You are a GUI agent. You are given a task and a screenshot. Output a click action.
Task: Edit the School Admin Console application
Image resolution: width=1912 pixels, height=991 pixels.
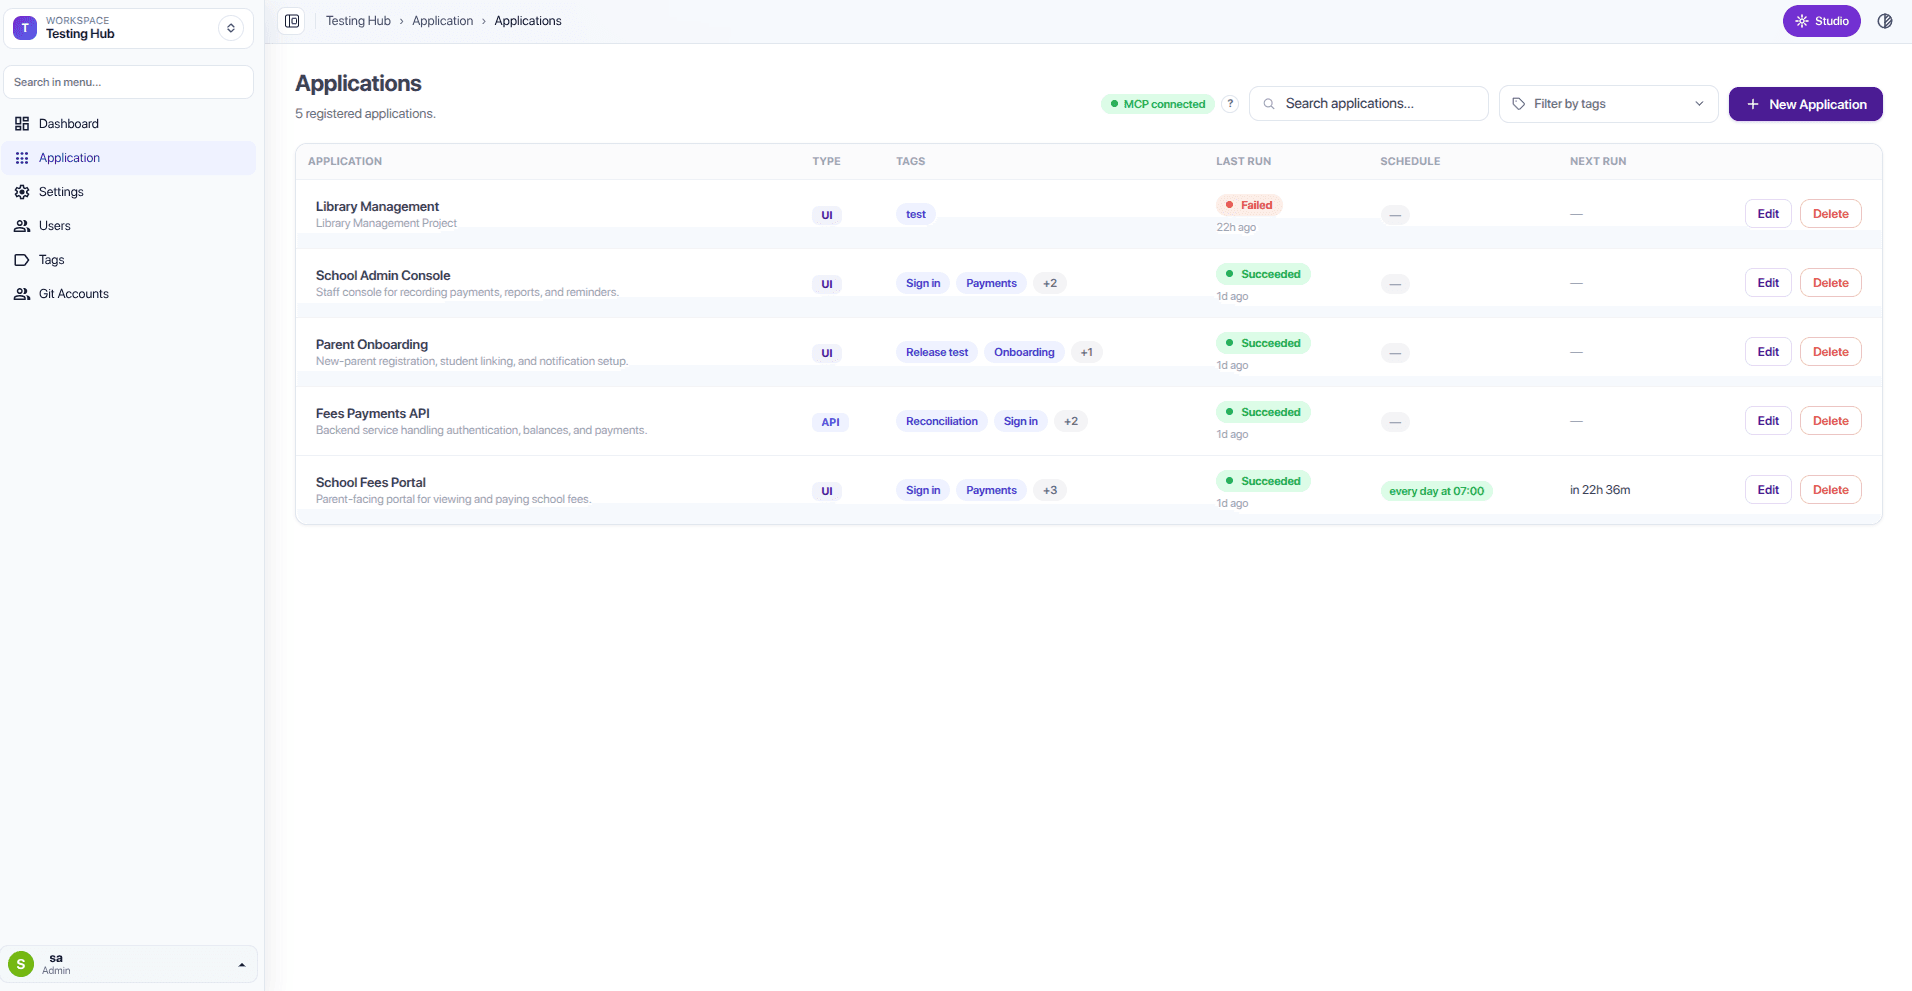pos(1768,283)
